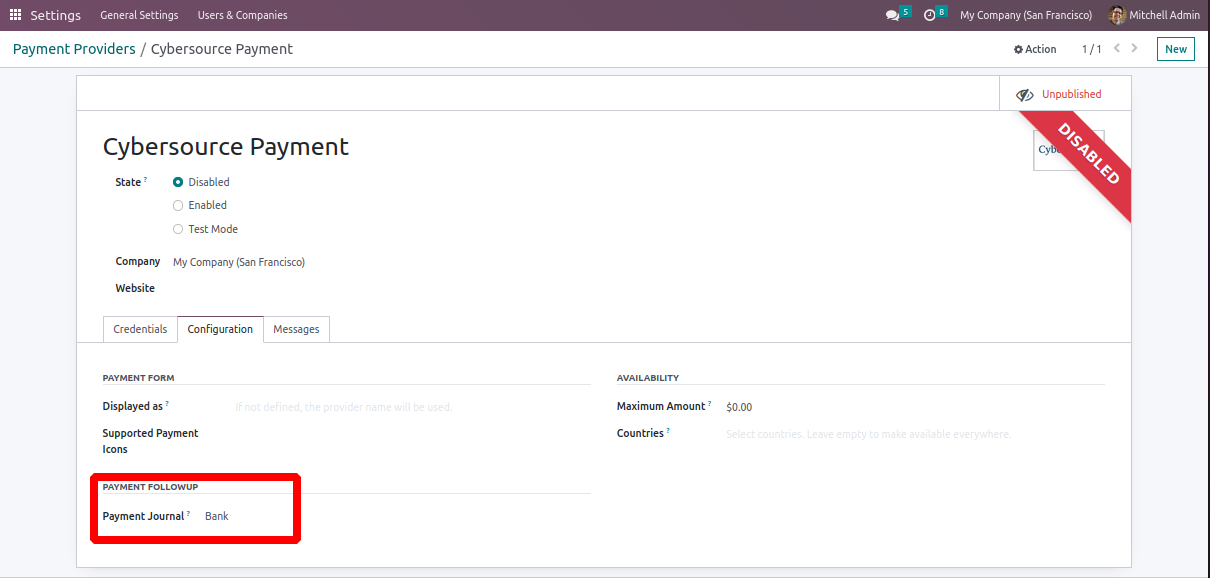Click the Maximum Amount help question mark
Viewport: 1210px width, 578px height.
pos(710,404)
